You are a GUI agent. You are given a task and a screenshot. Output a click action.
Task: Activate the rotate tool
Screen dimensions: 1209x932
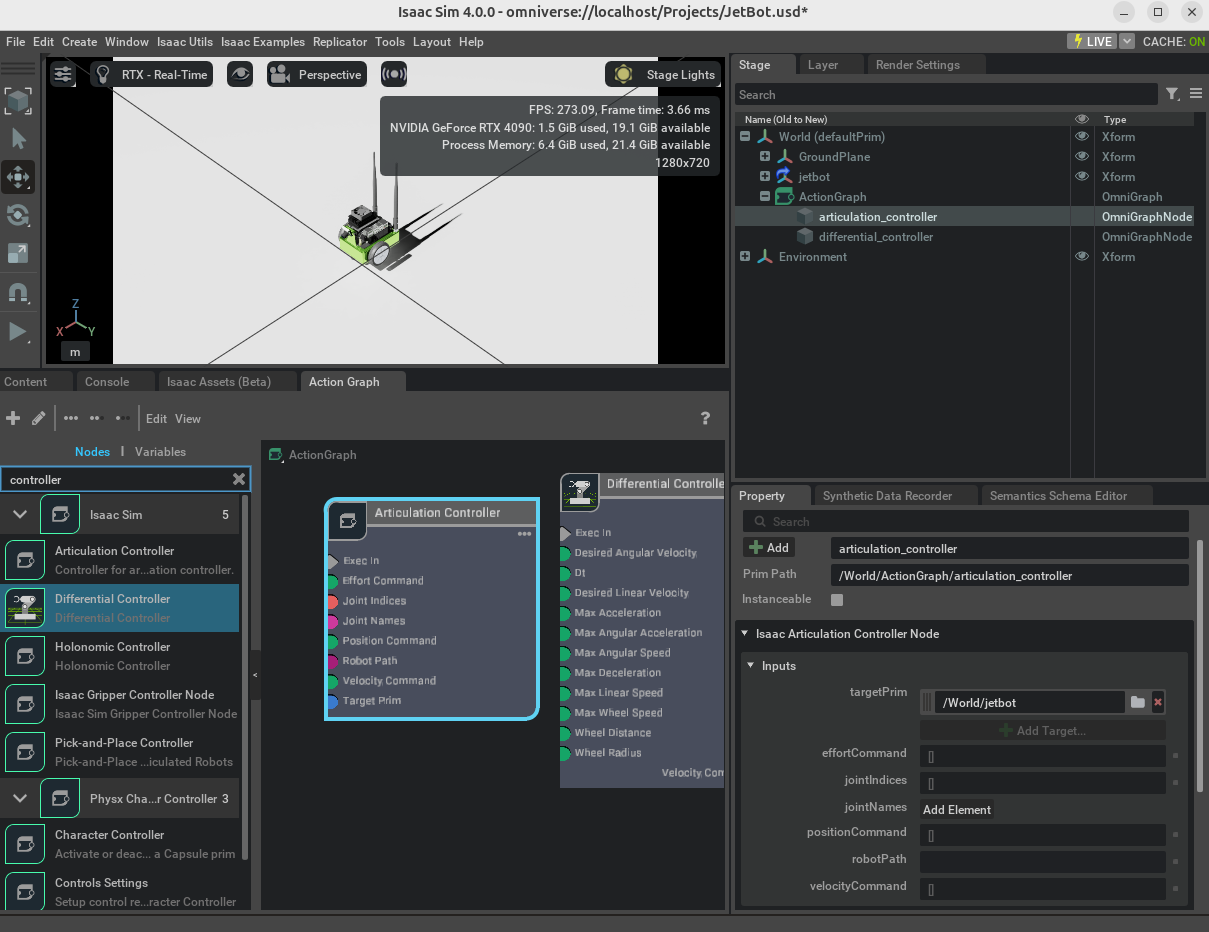18,215
